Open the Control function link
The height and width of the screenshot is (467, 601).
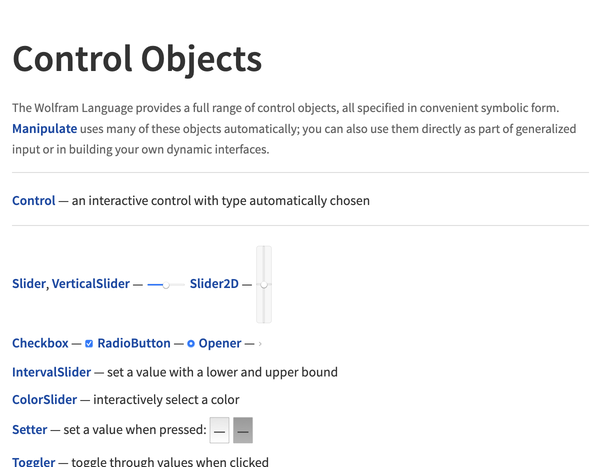pos(34,201)
